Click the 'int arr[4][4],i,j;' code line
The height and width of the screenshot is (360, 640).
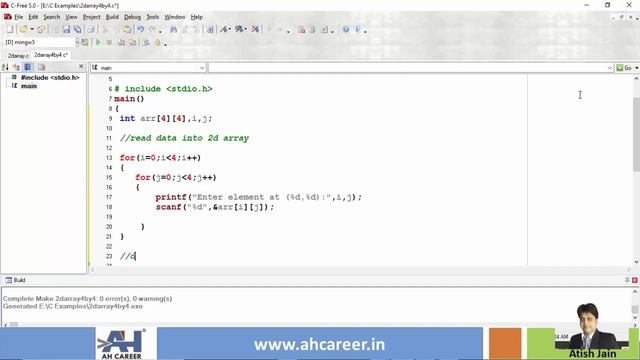tap(166, 118)
